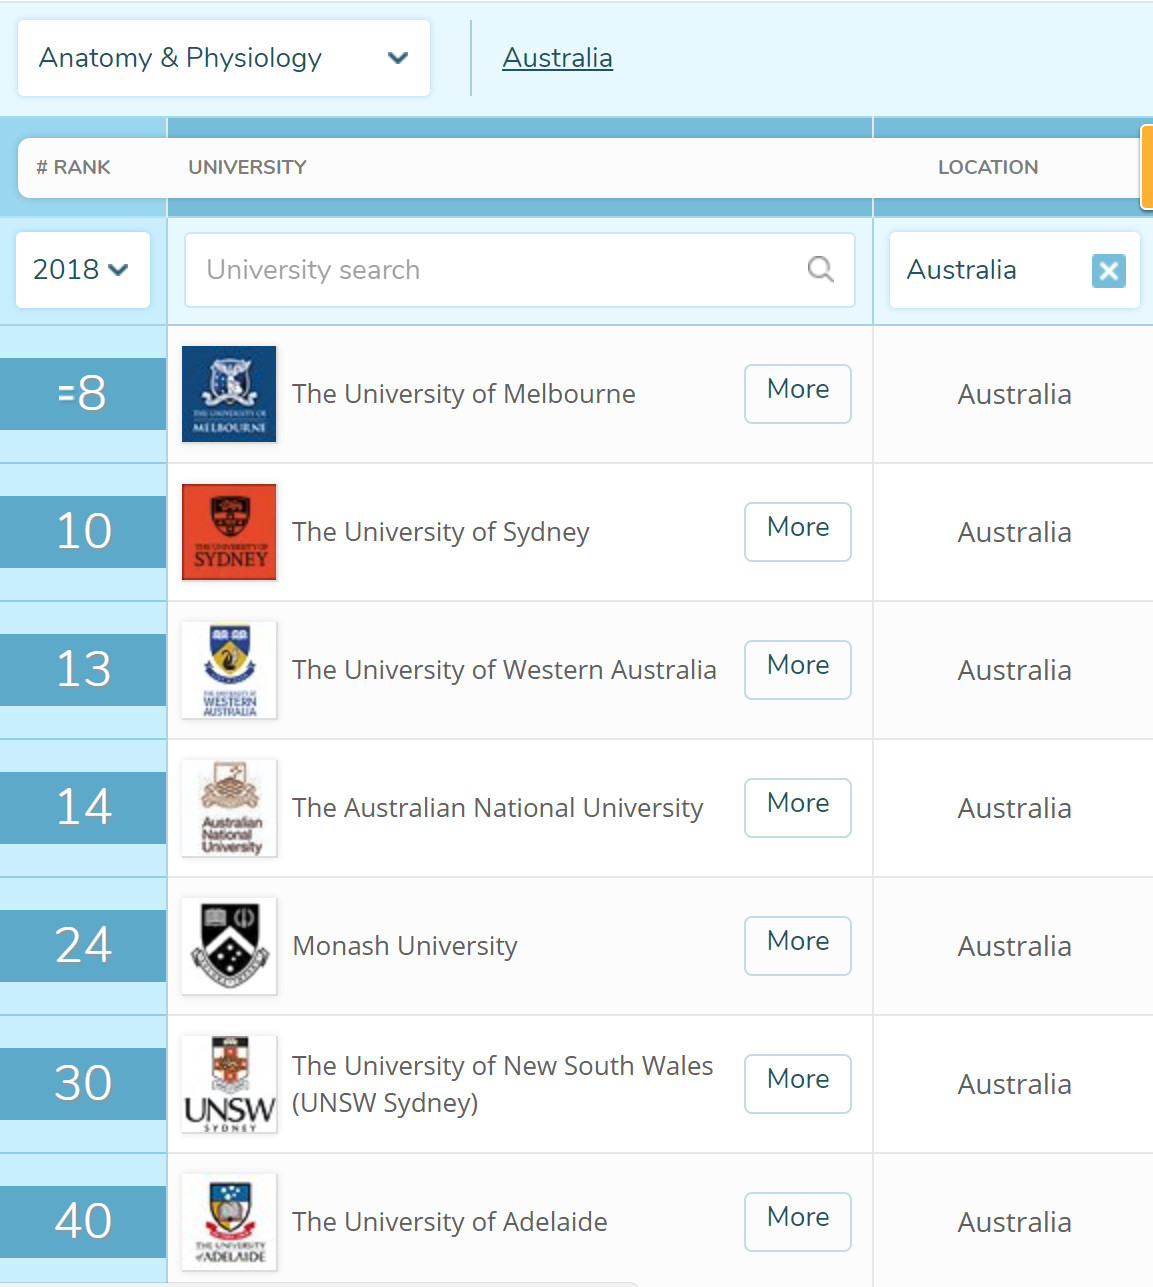Open the Monash University crest logo

coord(229,946)
